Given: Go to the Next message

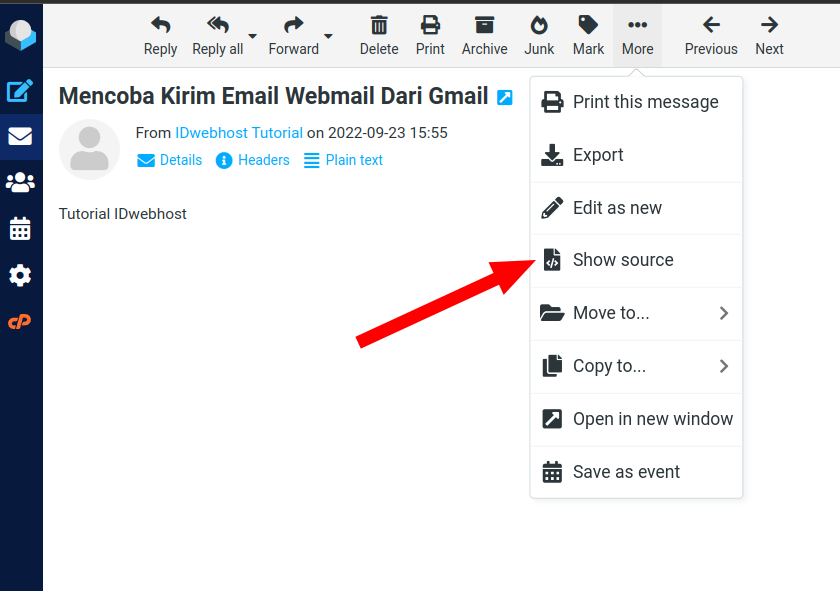Looking at the screenshot, I should [769, 36].
